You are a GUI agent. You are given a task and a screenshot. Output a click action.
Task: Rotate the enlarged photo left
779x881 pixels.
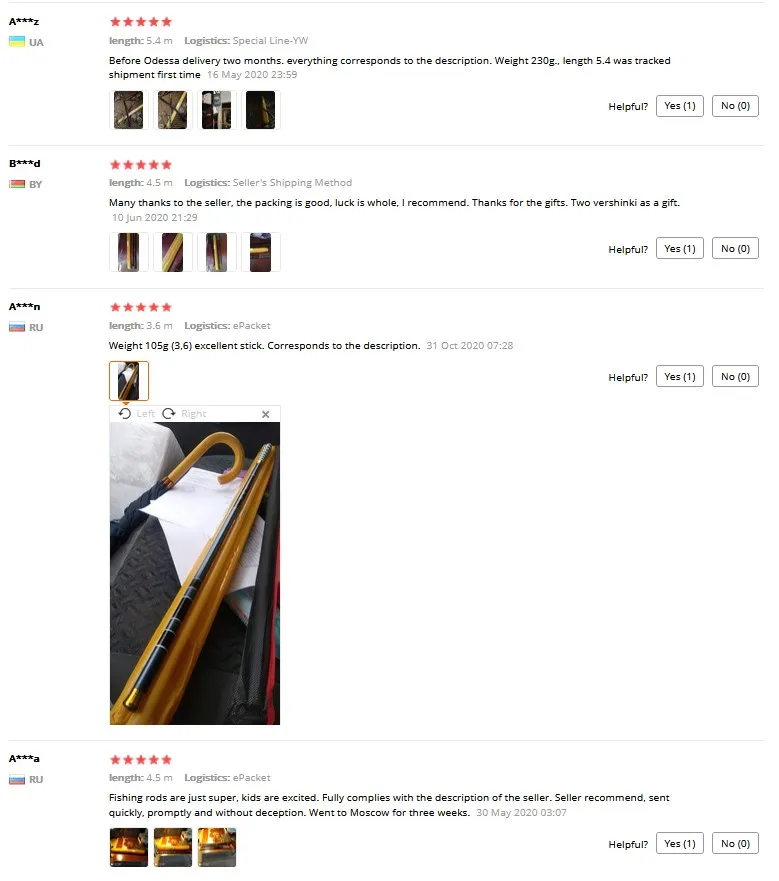coord(137,414)
